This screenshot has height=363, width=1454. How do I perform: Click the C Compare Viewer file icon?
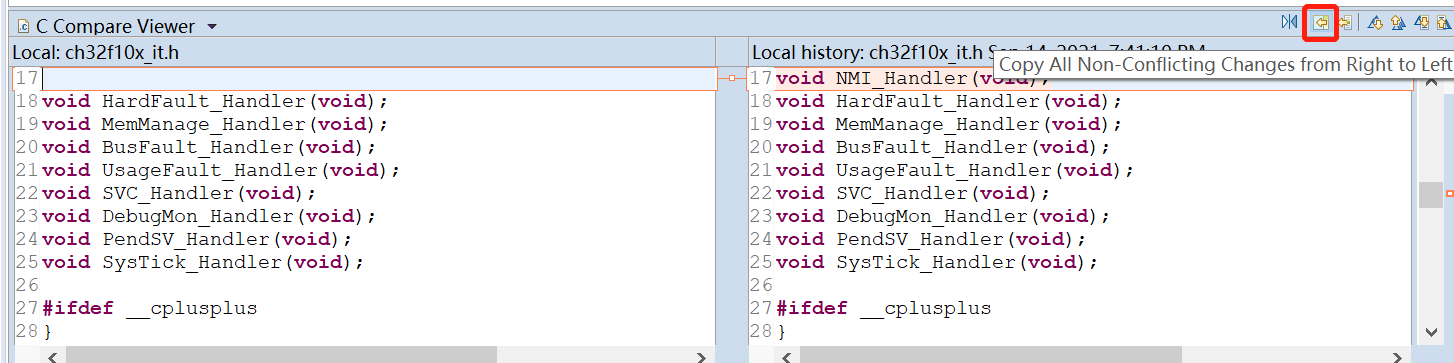tap(22, 25)
